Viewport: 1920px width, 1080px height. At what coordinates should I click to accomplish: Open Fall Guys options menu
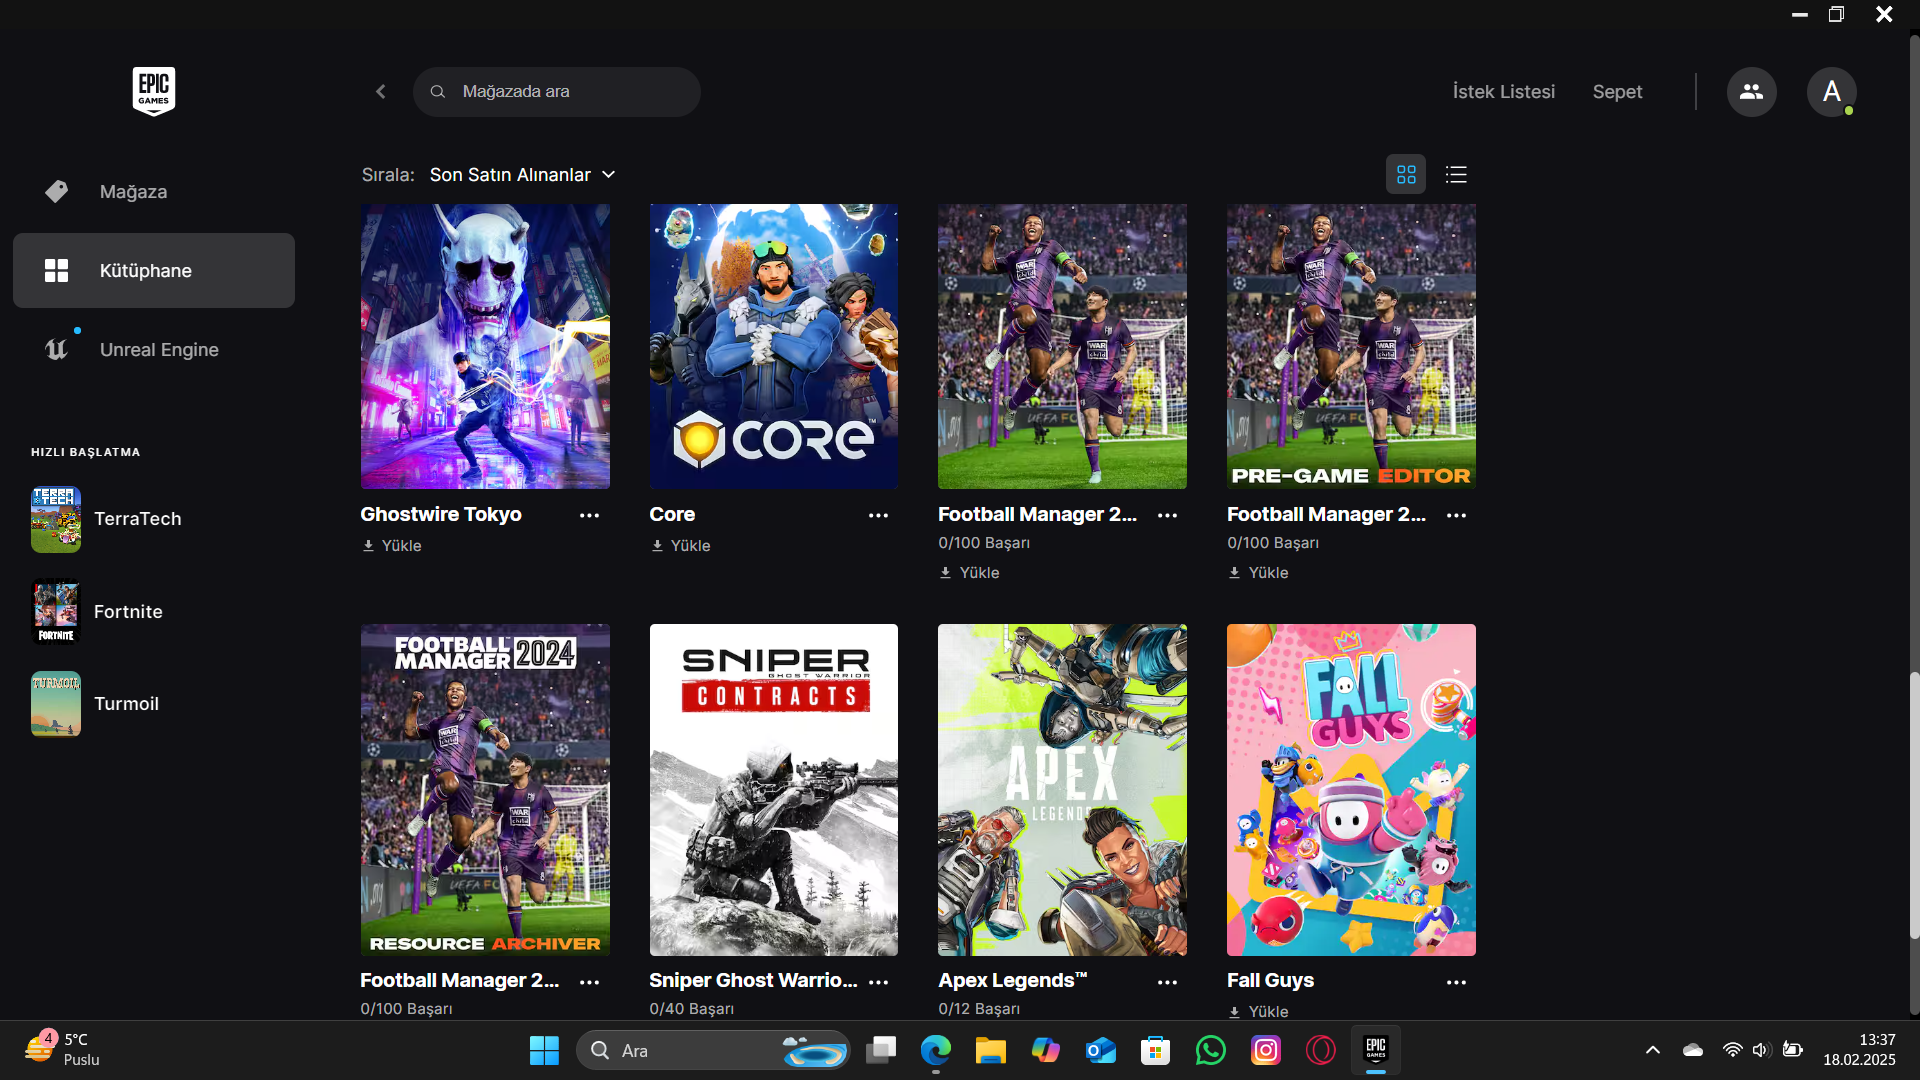tap(1456, 983)
